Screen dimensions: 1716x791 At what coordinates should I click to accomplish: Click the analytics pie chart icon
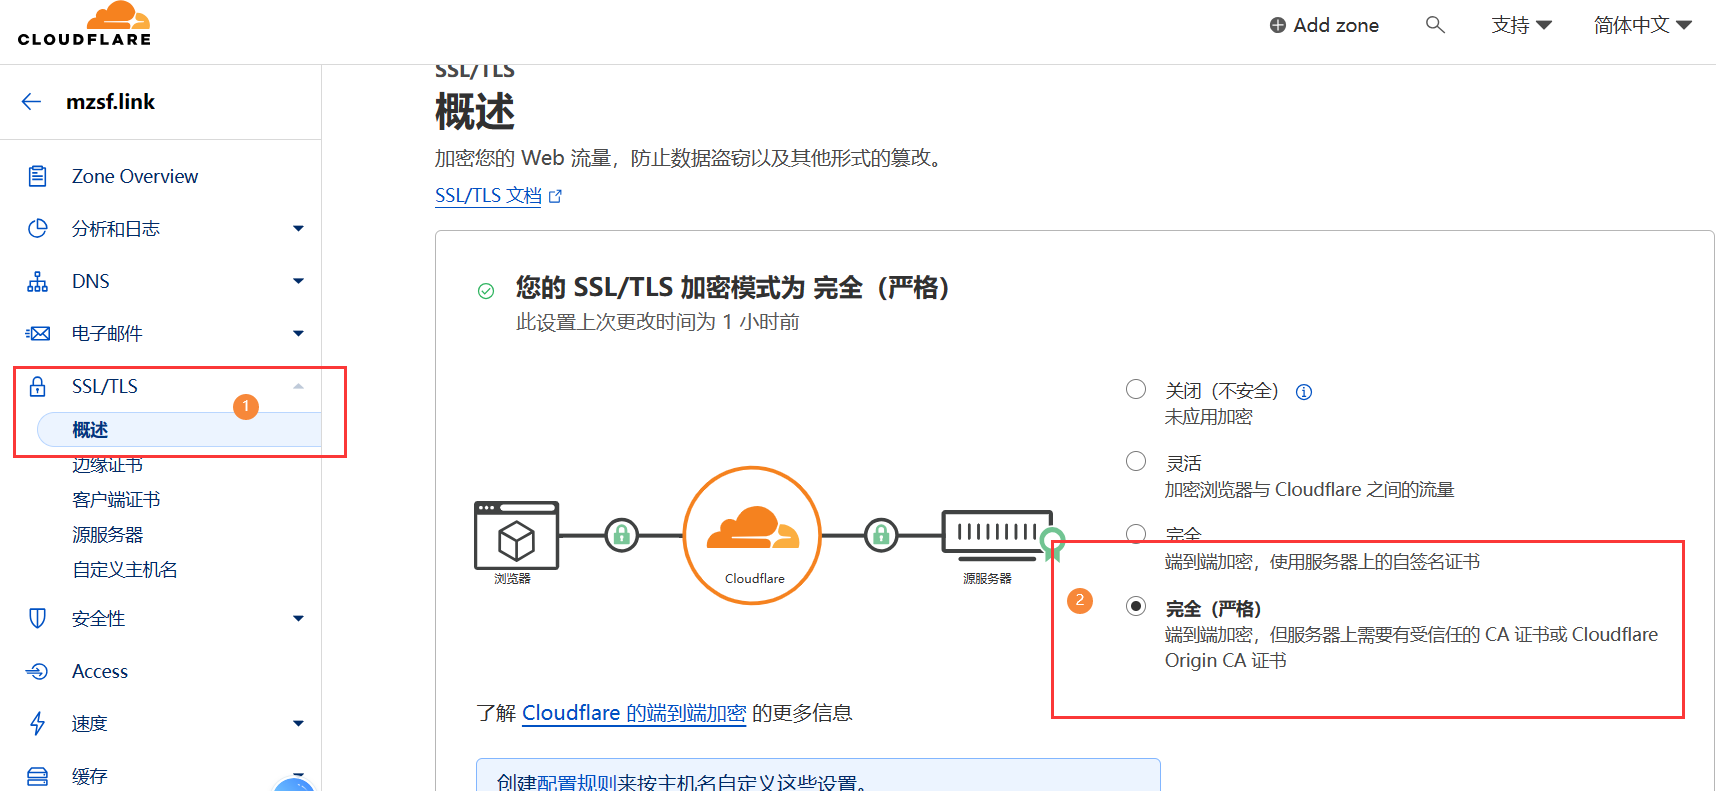(38, 228)
